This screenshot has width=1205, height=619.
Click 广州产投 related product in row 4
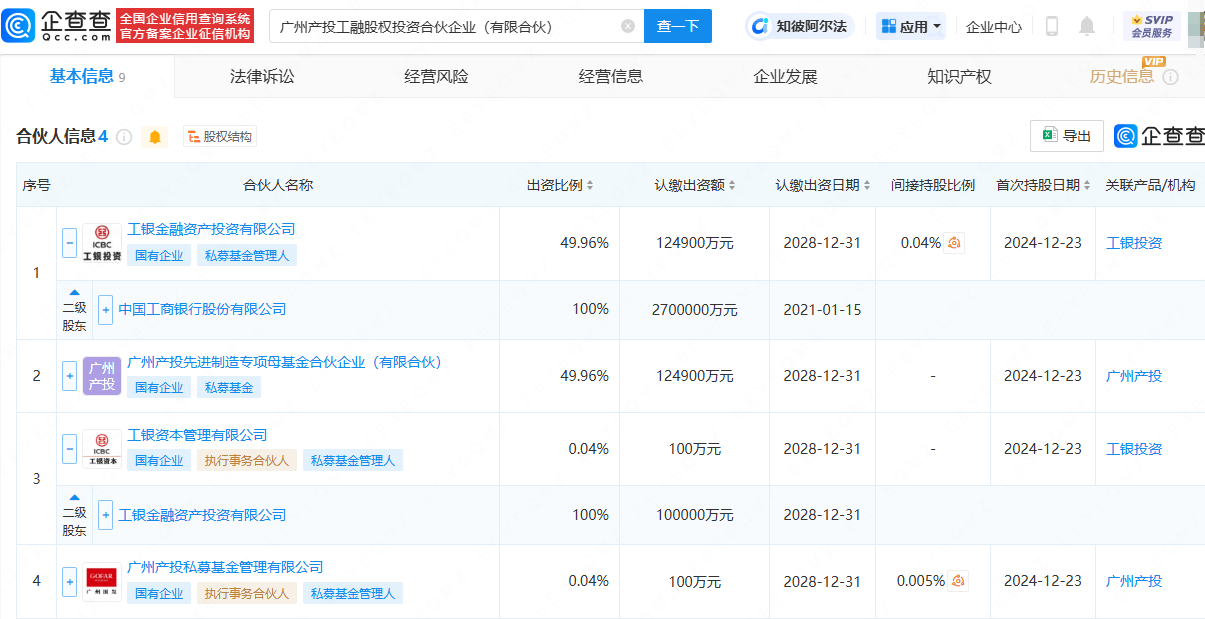click(x=1134, y=581)
